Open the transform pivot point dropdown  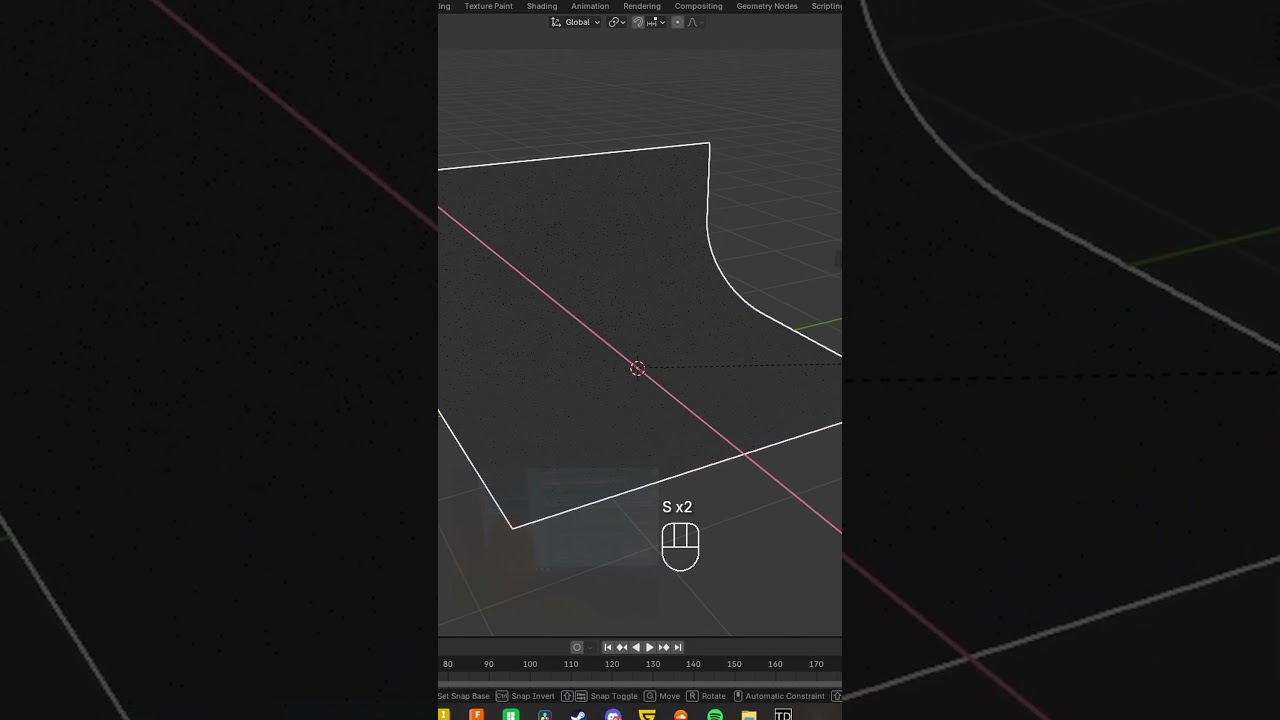(616, 22)
